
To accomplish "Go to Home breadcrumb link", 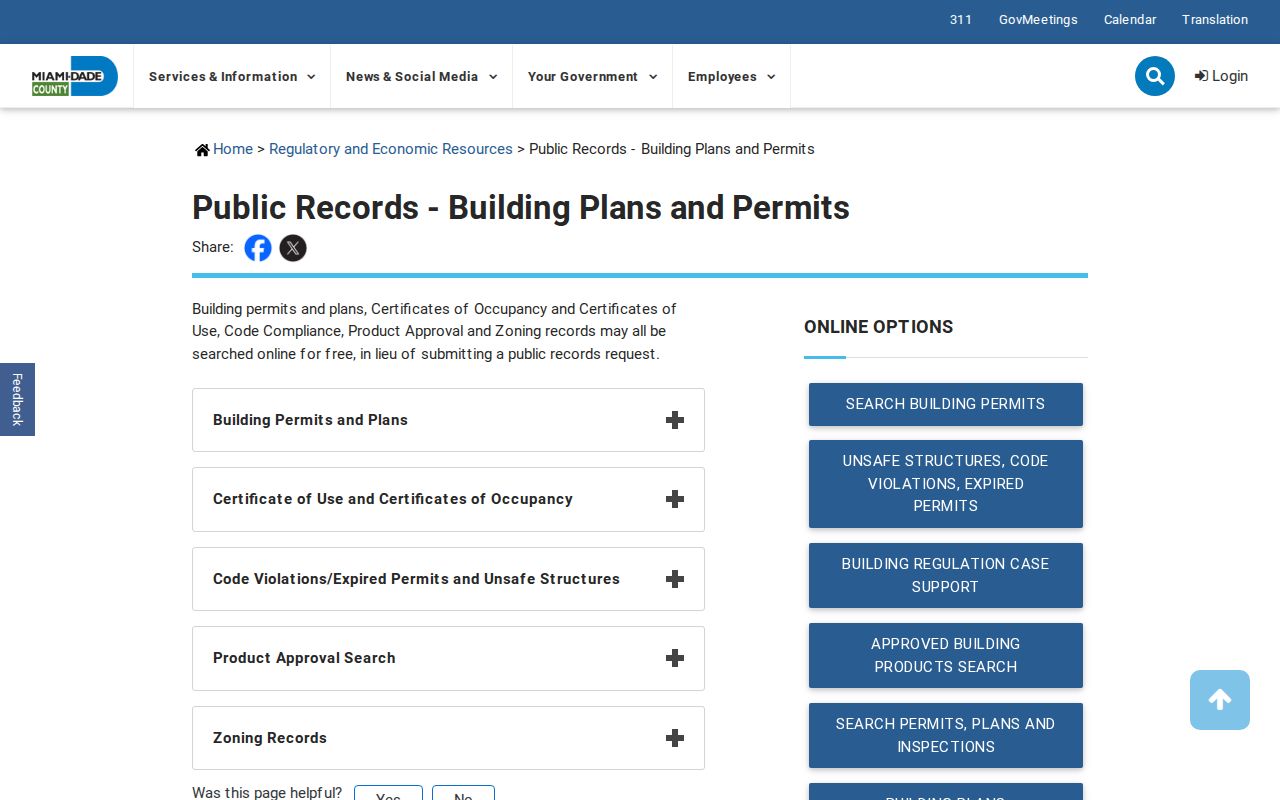I will [x=233, y=149].
